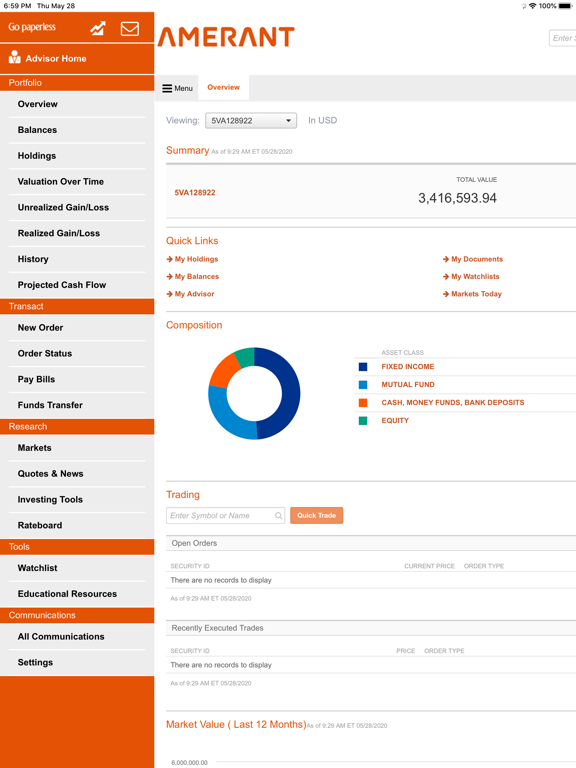Click the SECURITY ID header in Open Orders

click(190, 566)
